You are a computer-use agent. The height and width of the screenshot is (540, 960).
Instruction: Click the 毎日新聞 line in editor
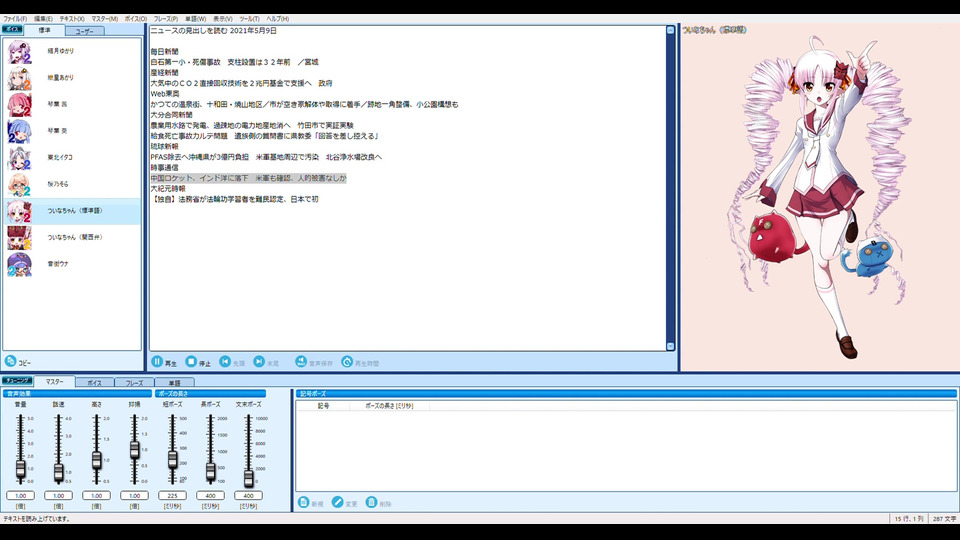[165, 51]
